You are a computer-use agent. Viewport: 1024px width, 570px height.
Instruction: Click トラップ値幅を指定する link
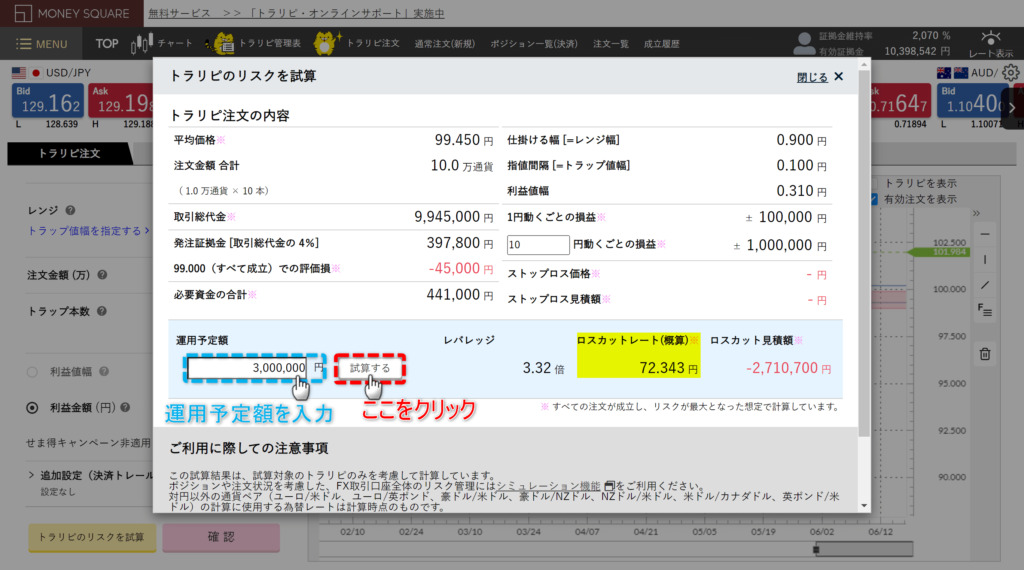pyautogui.click(x=88, y=230)
